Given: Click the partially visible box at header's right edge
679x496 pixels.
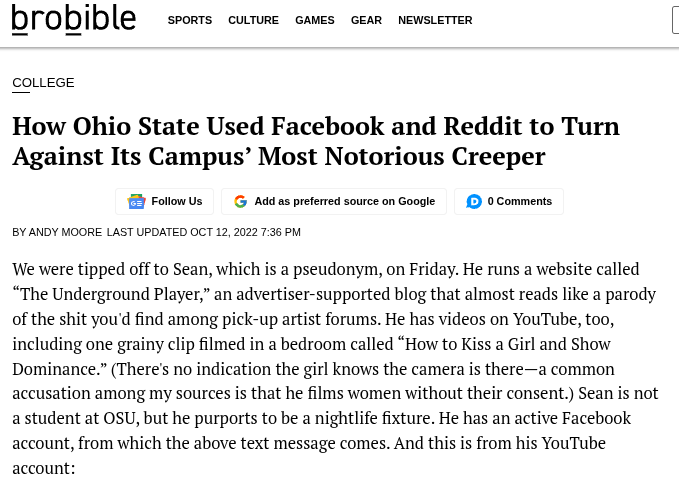Looking at the screenshot, I should coord(675,20).
